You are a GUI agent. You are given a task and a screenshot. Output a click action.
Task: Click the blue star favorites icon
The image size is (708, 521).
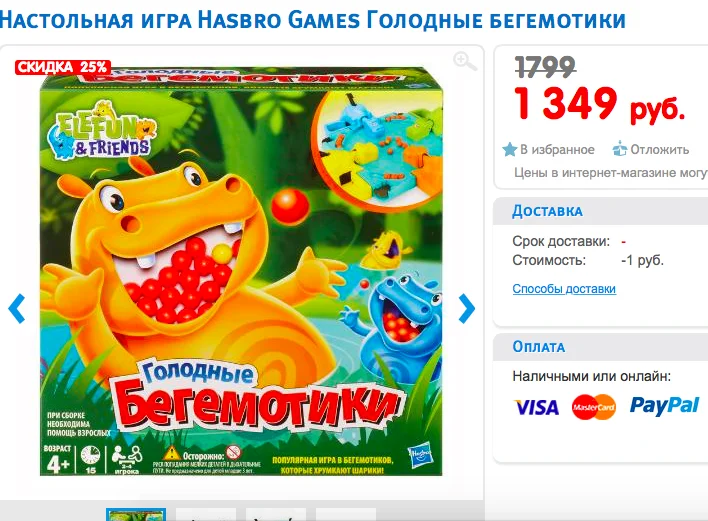click(509, 149)
